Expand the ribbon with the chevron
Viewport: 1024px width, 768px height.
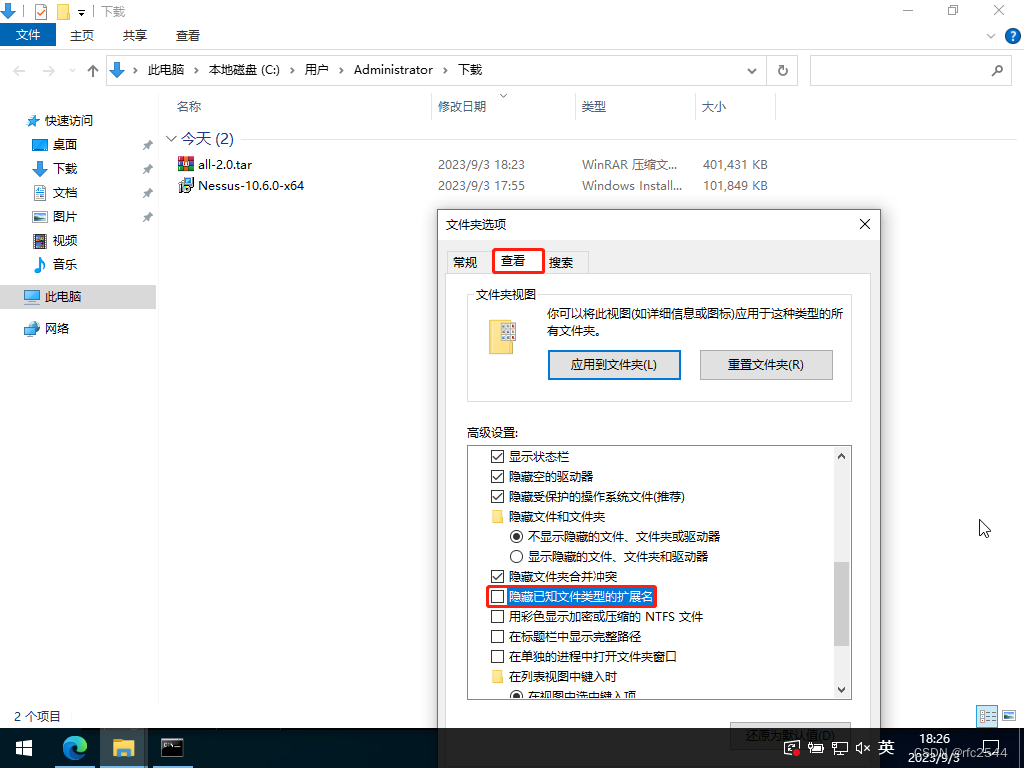[991, 36]
